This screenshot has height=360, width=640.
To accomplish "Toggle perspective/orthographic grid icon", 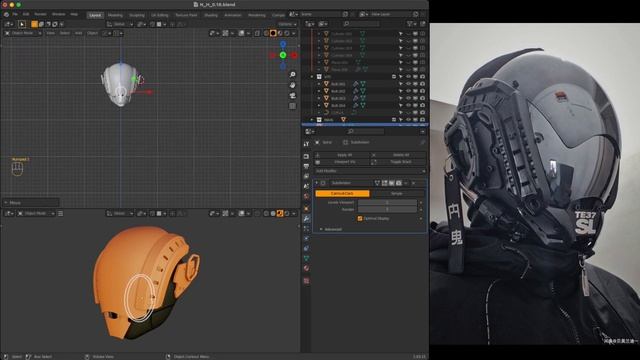I will tap(293, 107).
